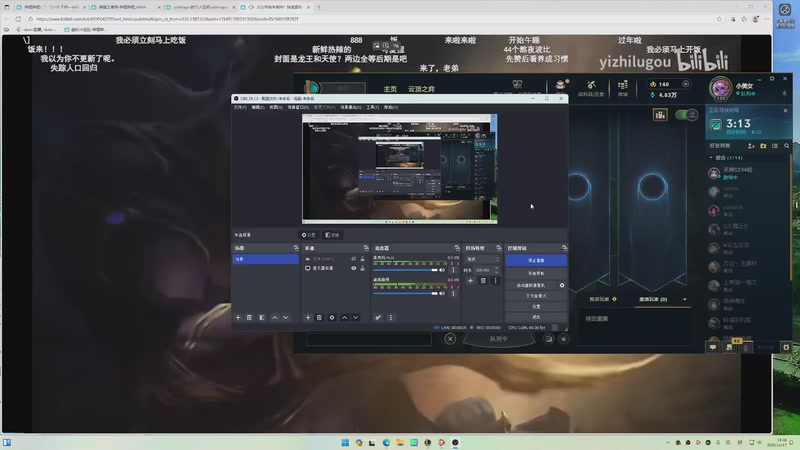Search friends with League magnifier icon
Viewport: 800px width, 450px height.
(x=786, y=146)
